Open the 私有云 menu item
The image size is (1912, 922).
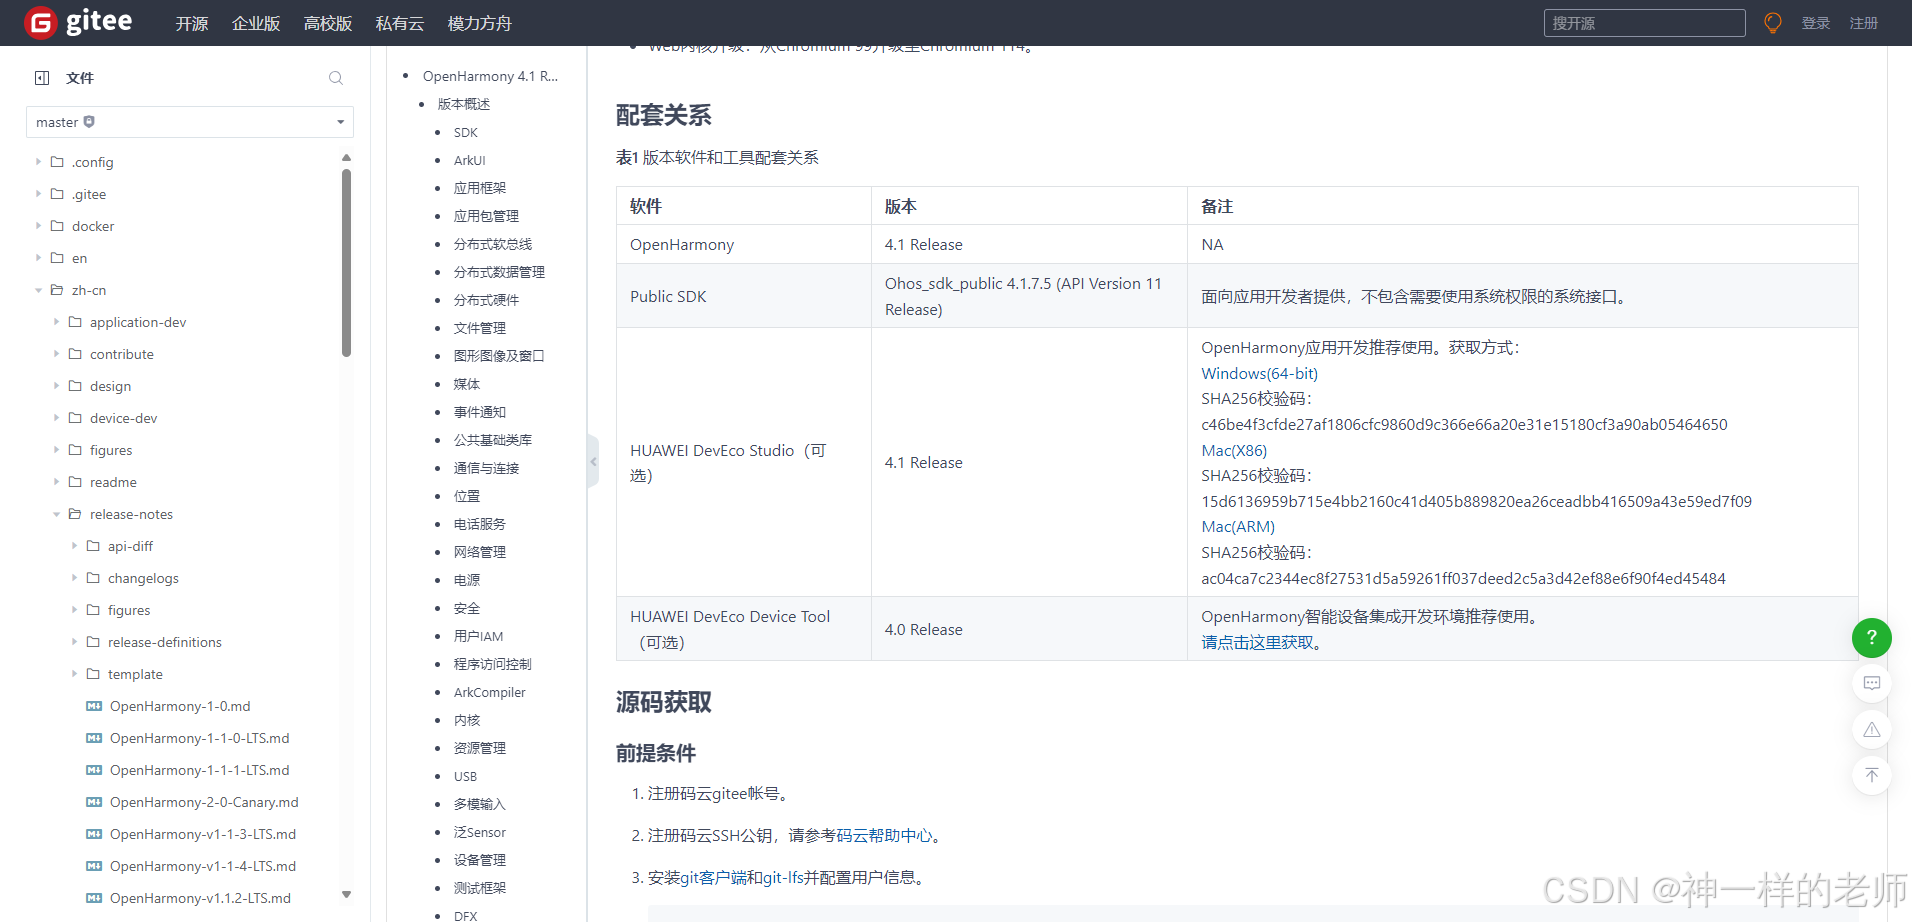pyautogui.click(x=400, y=23)
